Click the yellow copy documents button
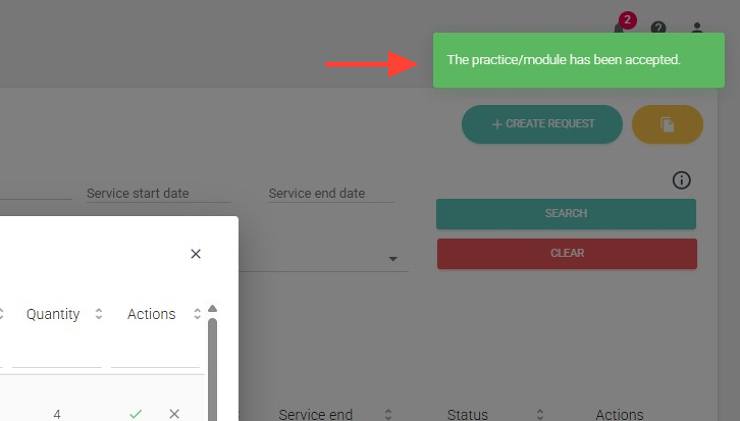The height and width of the screenshot is (421, 740). (x=667, y=124)
